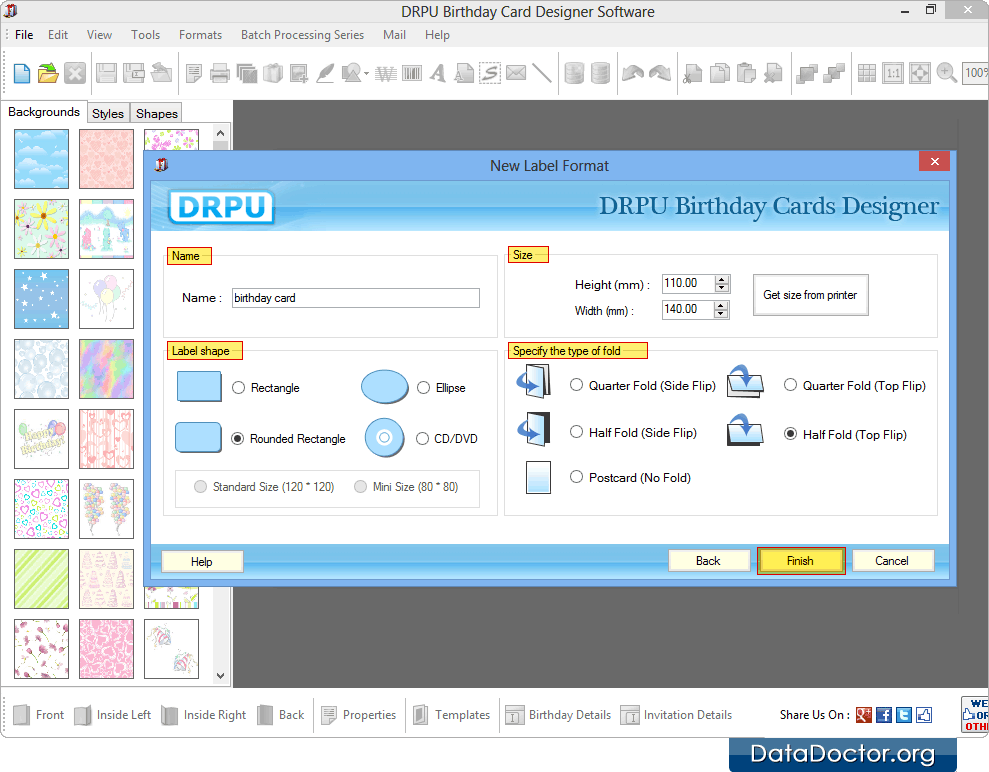
Task: Click the Redo arrow icon
Action: click(660, 73)
